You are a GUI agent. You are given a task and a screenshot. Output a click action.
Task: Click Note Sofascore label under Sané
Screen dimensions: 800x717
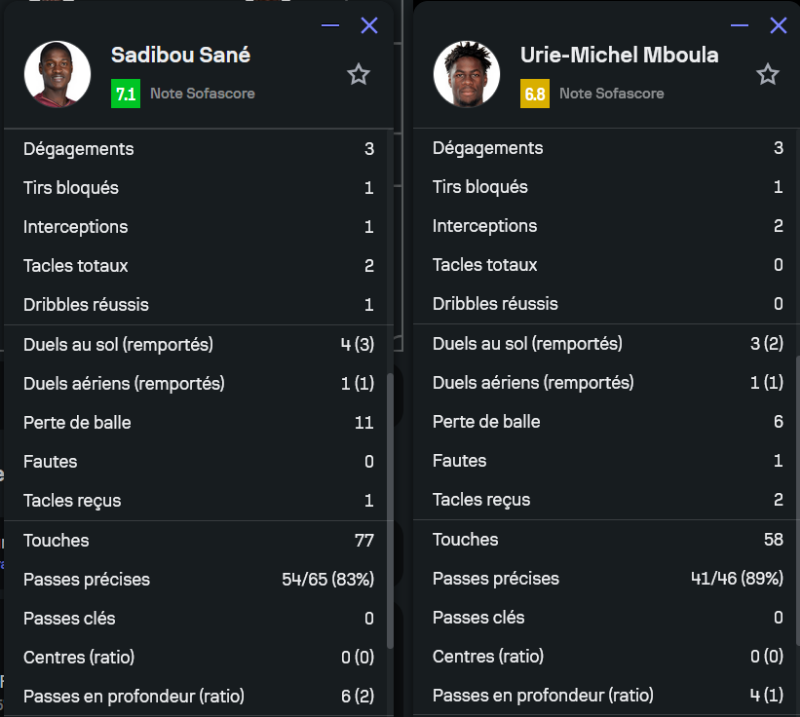click(202, 94)
